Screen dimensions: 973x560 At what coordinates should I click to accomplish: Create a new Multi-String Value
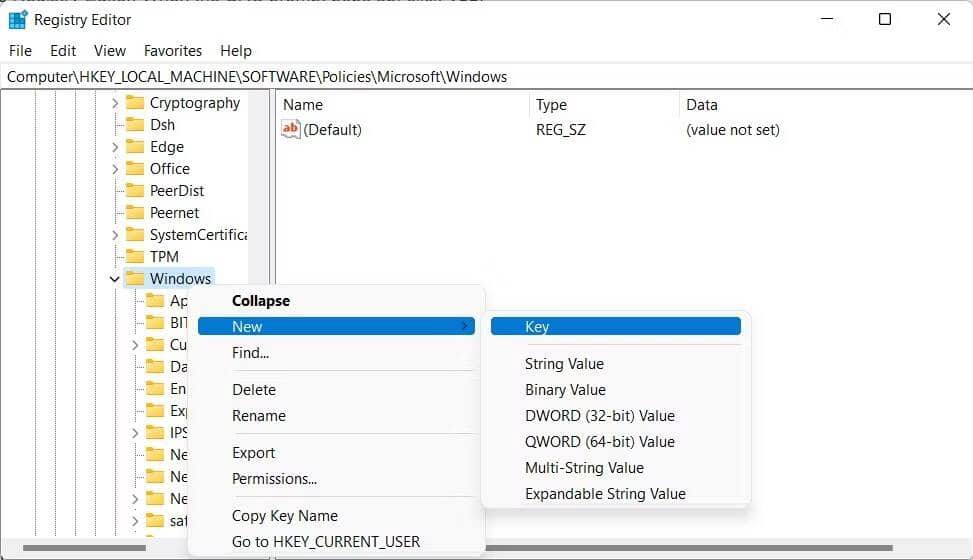coord(616,468)
